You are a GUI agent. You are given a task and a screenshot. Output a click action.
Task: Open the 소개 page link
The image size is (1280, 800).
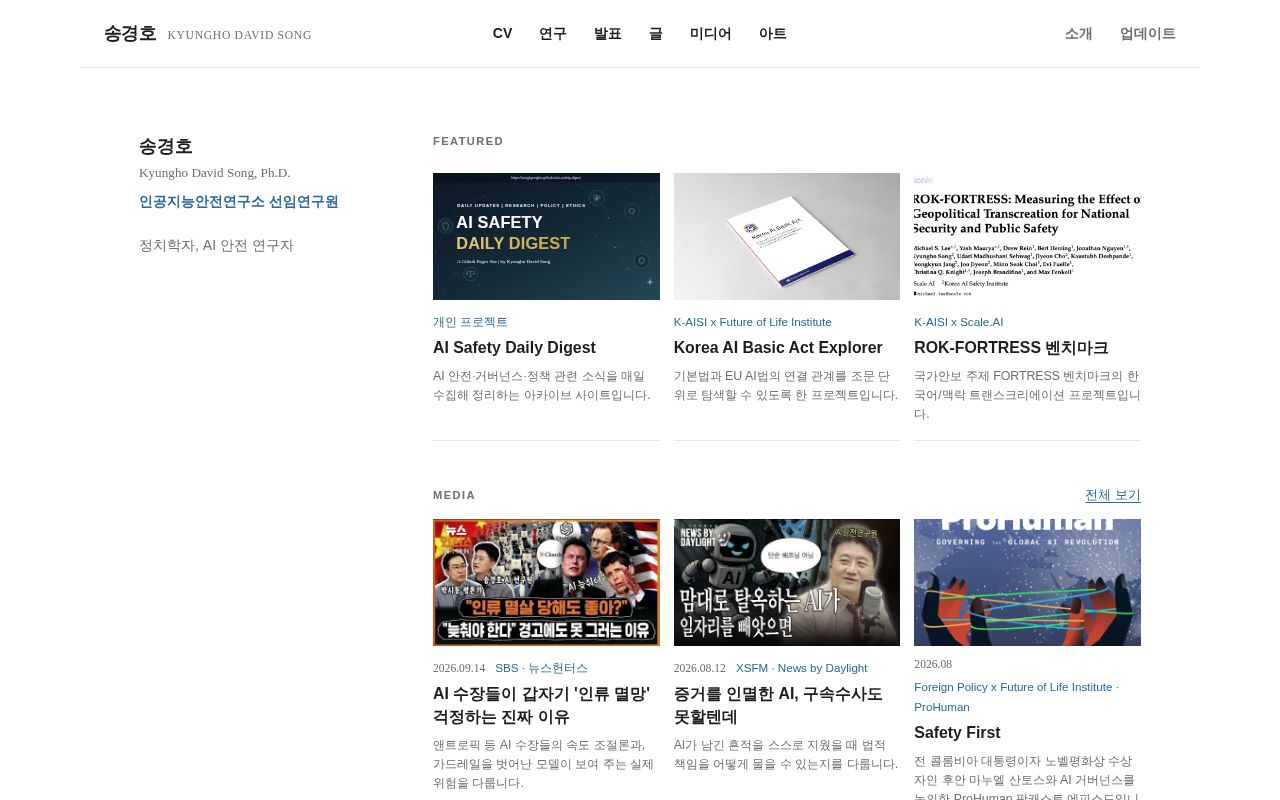click(1079, 34)
